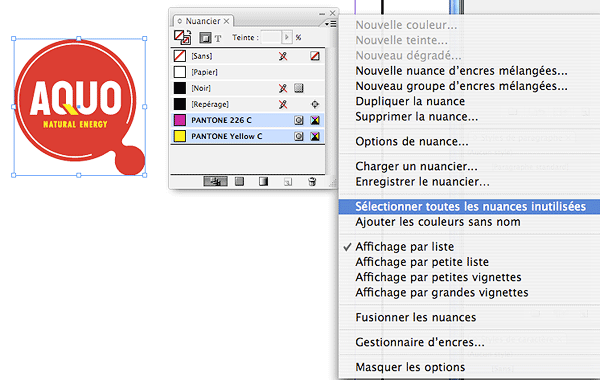
Task: Select the [Repérage] swatch row
Action: tap(248, 104)
